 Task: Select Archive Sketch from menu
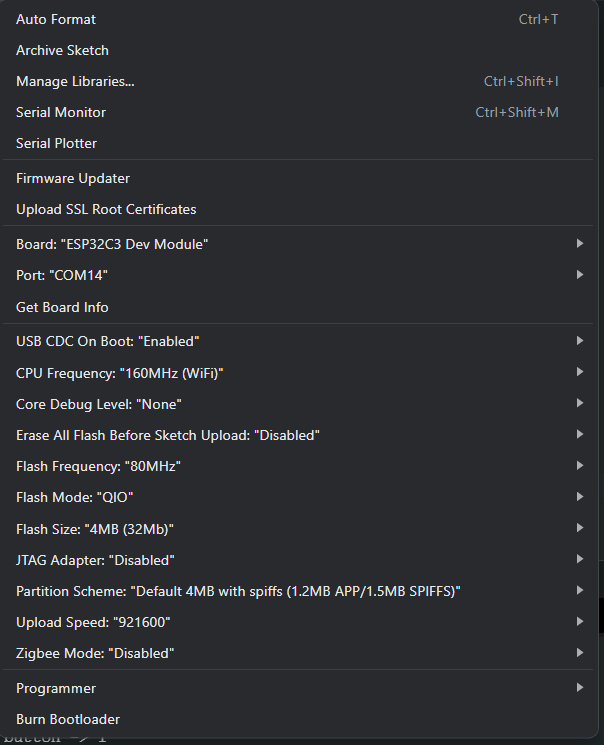pyautogui.click(x=62, y=50)
